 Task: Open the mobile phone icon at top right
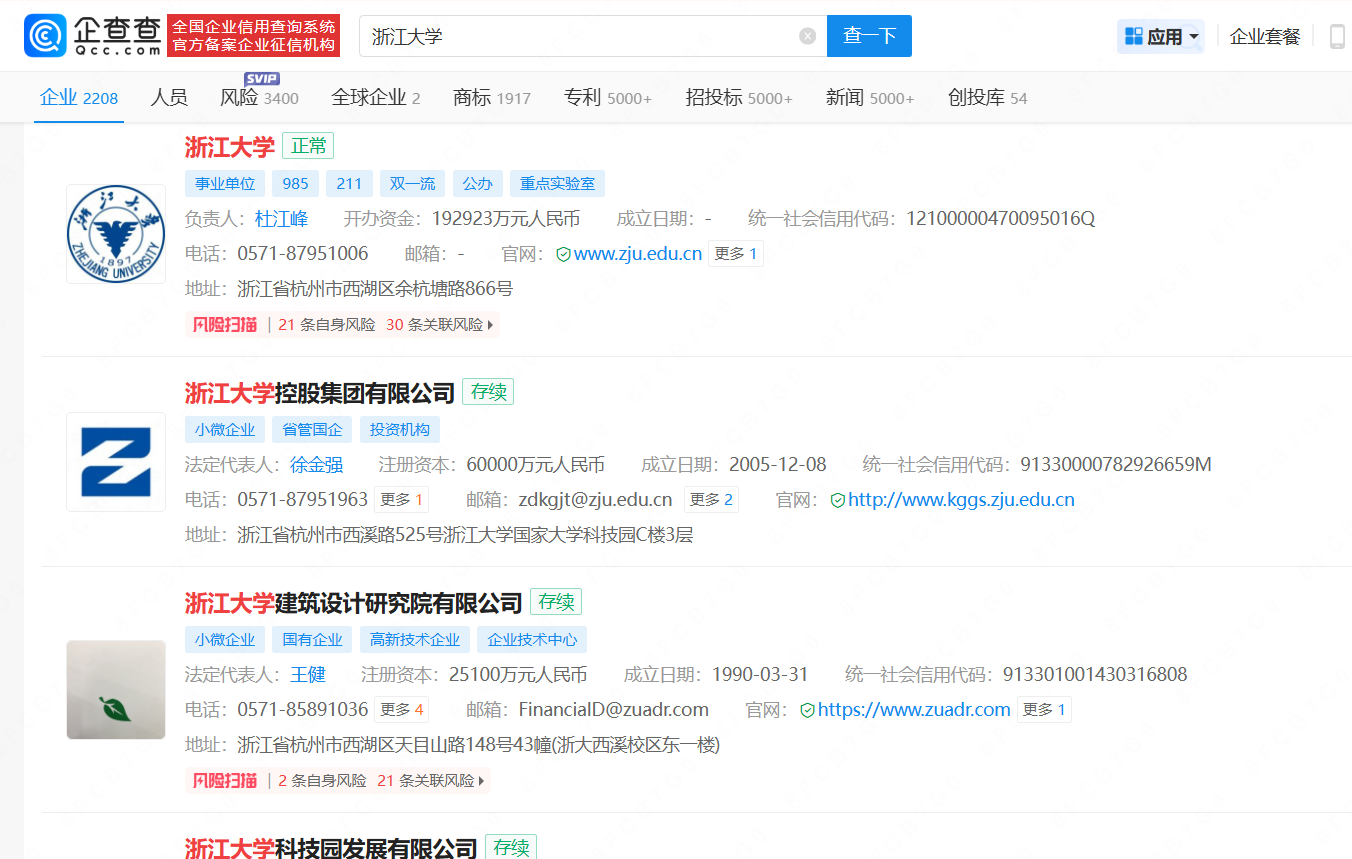click(1337, 37)
